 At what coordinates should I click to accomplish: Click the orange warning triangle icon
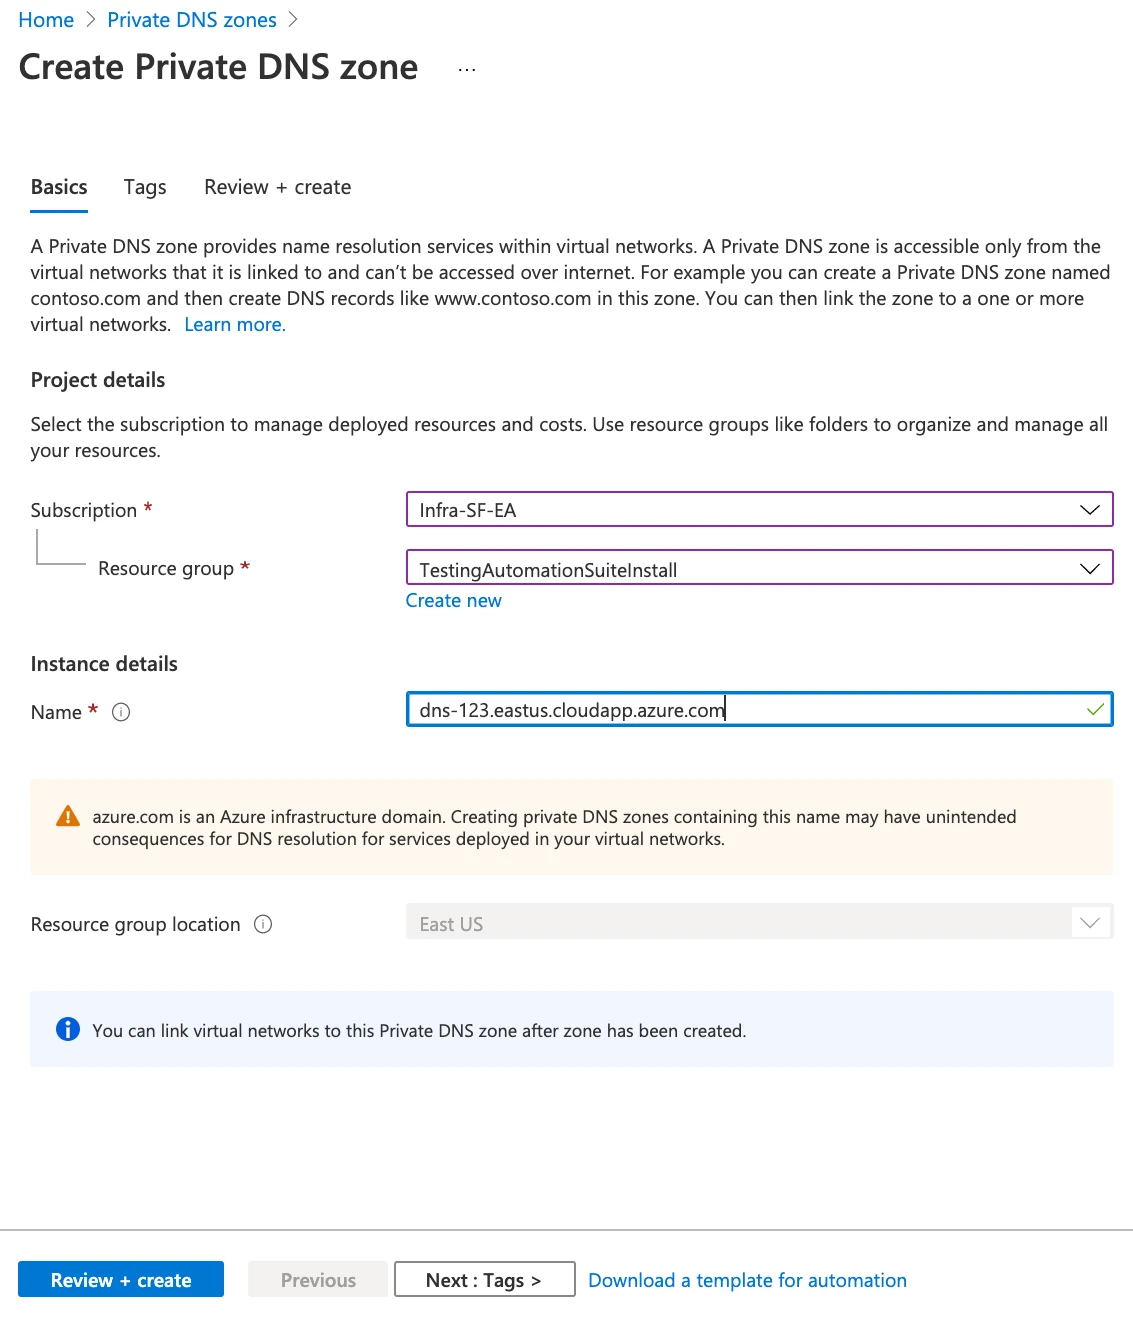[68, 816]
